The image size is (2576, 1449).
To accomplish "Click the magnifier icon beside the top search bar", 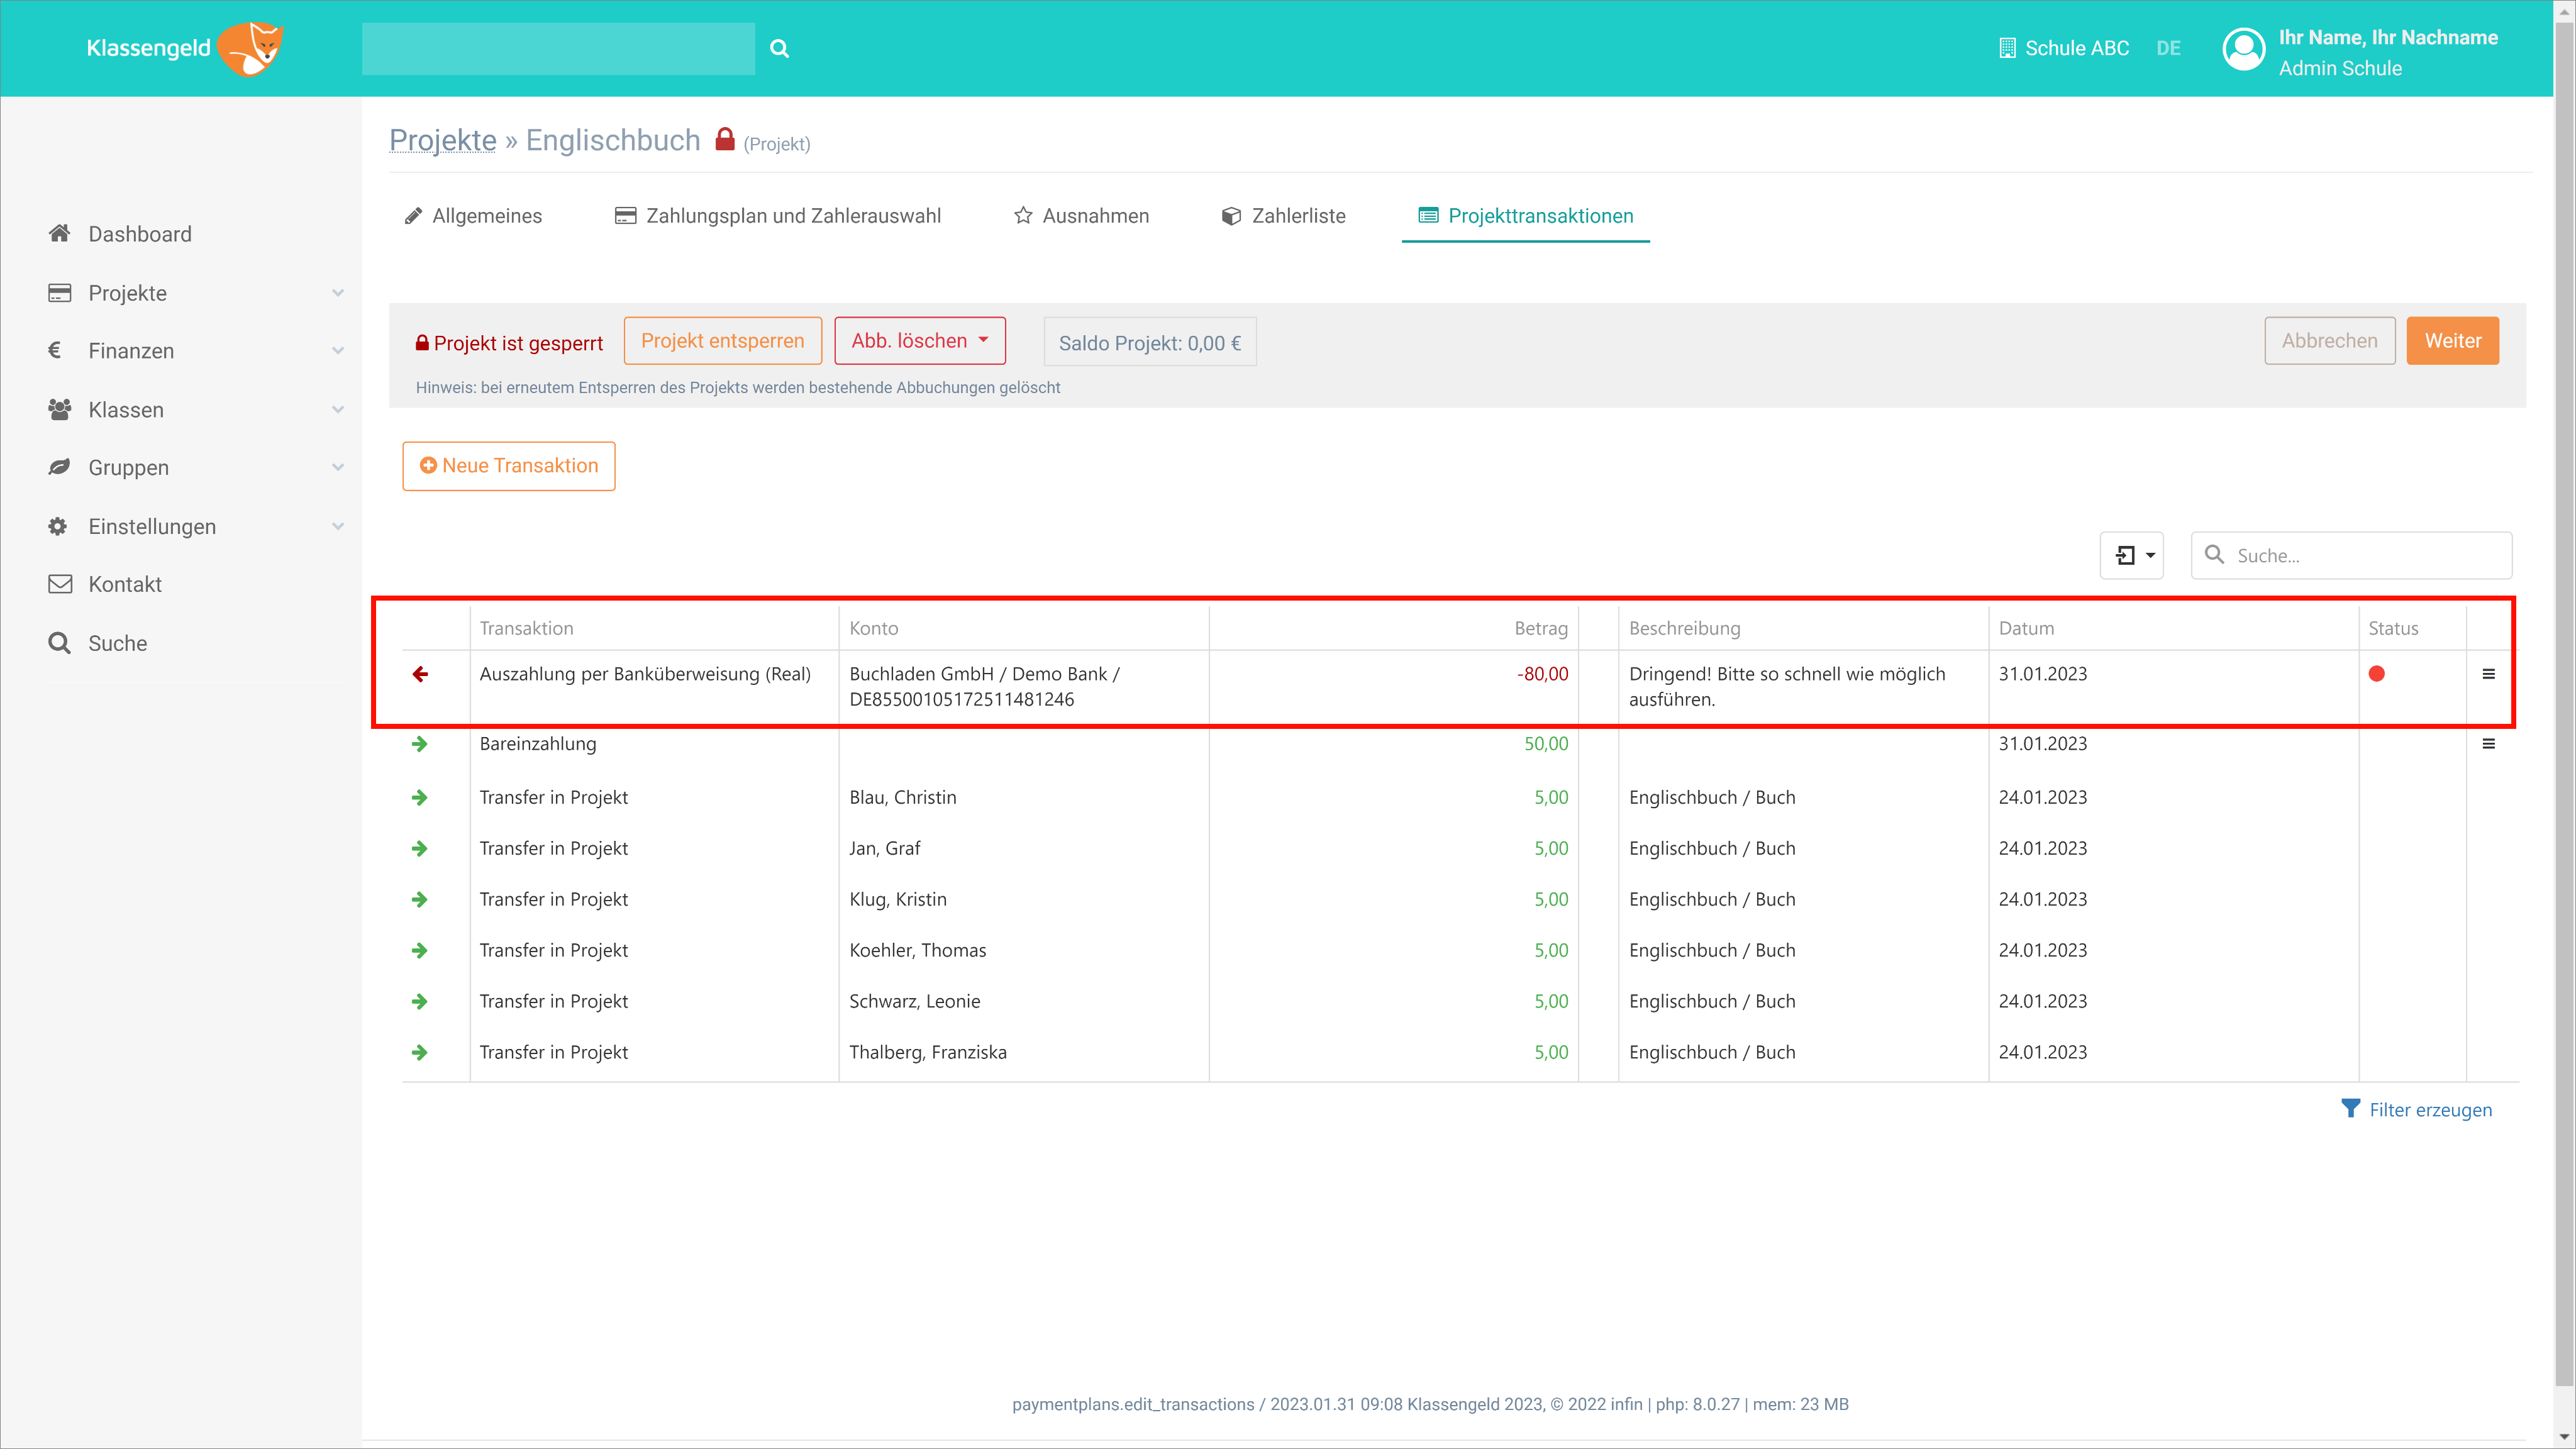I will [779, 48].
